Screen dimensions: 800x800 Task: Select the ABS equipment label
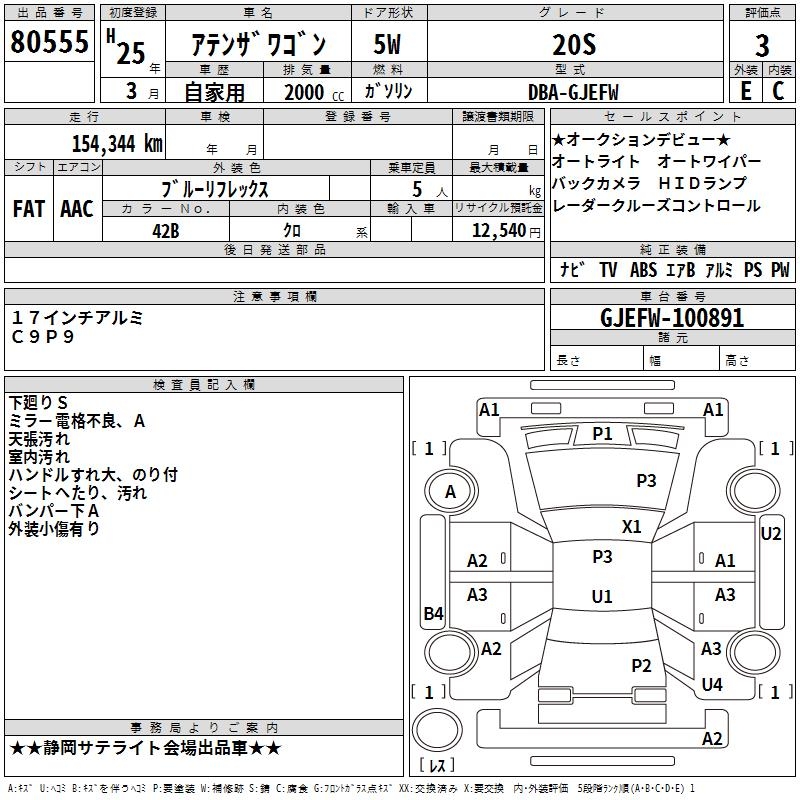point(643,270)
